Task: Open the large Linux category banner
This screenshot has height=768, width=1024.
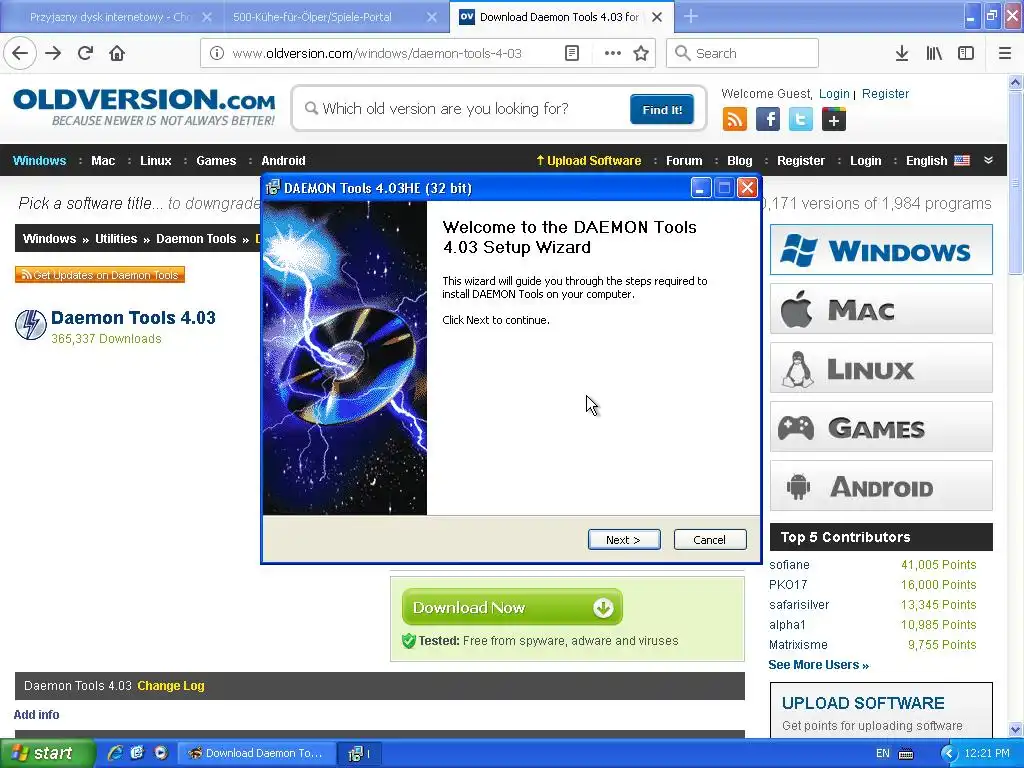Action: point(881,368)
